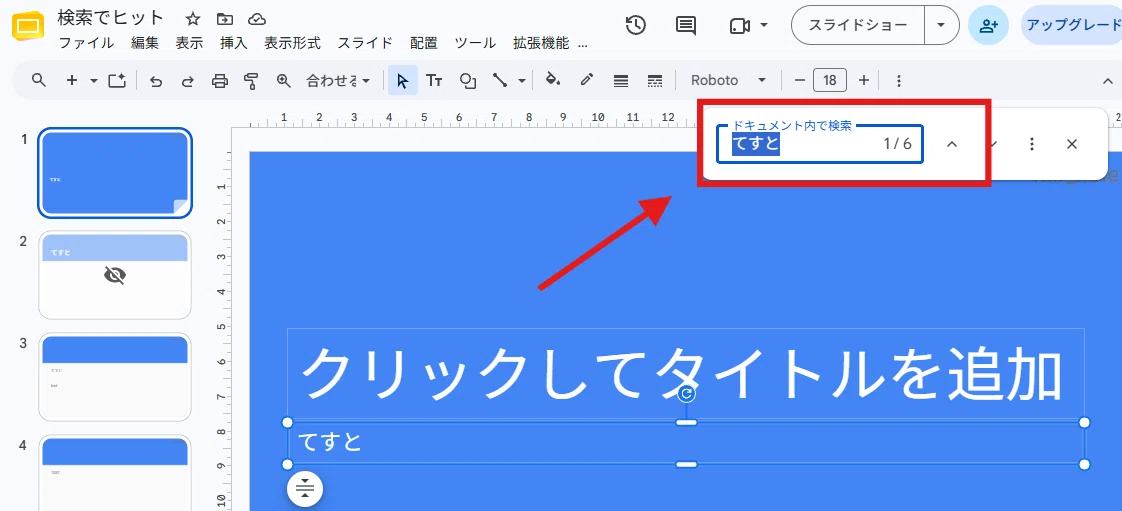Star the presentation 検索でヒット
1122x511 pixels.
coord(192,19)
